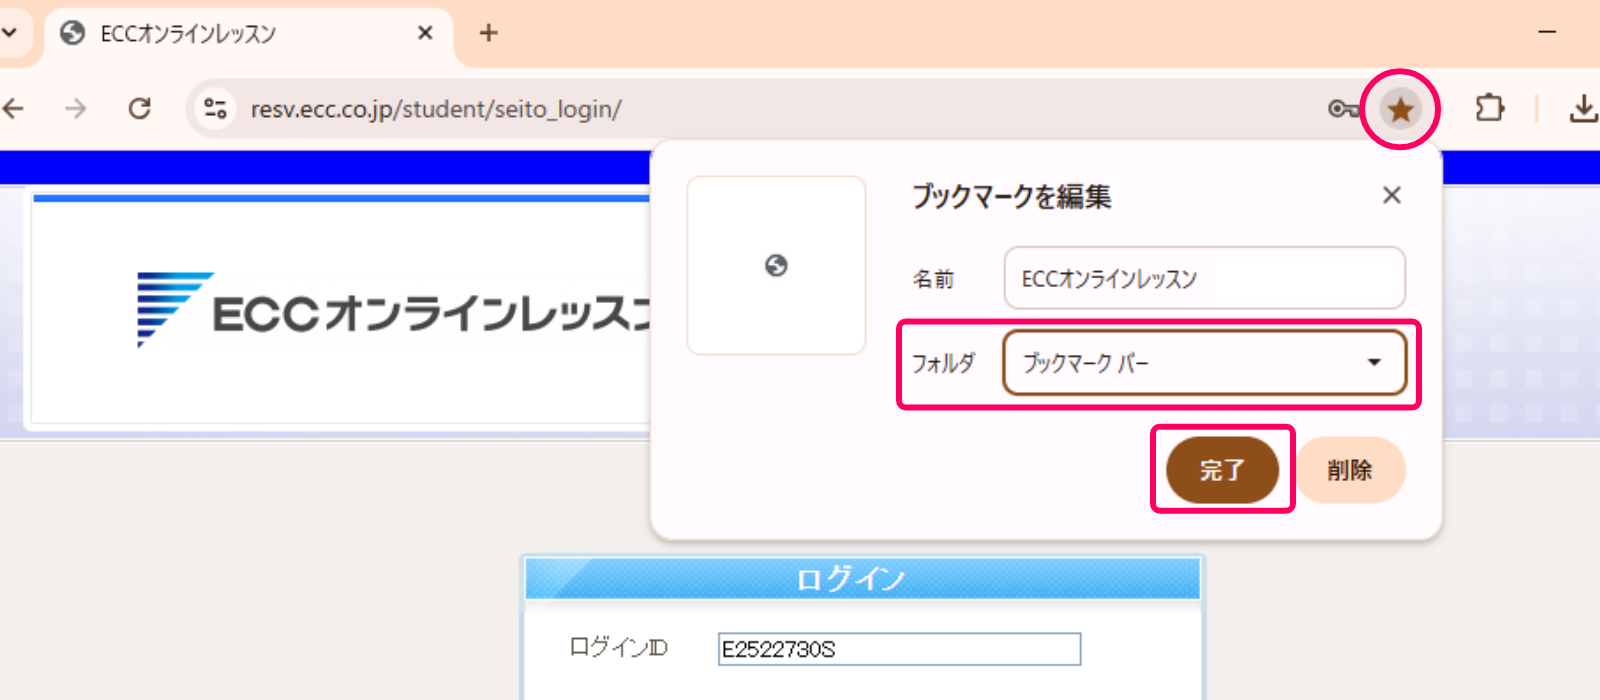The height and width of the screenshot is (700, 1600).
Task: Click the bookmark favicon thumbnail preview
Action: (x=776, y=265)
